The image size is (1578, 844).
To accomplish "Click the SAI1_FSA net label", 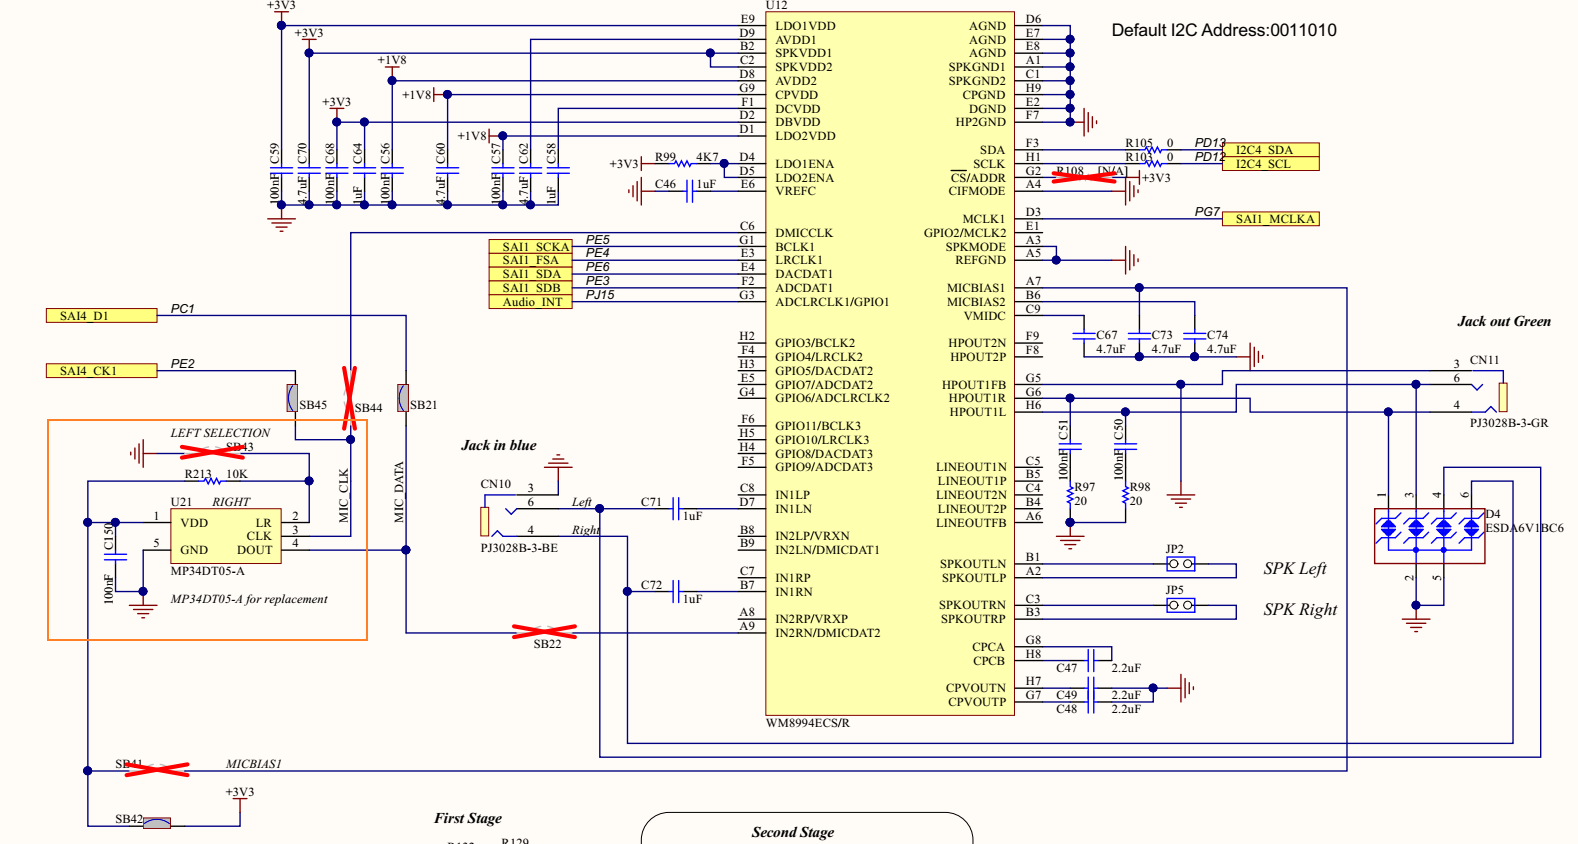I will 531,260.
